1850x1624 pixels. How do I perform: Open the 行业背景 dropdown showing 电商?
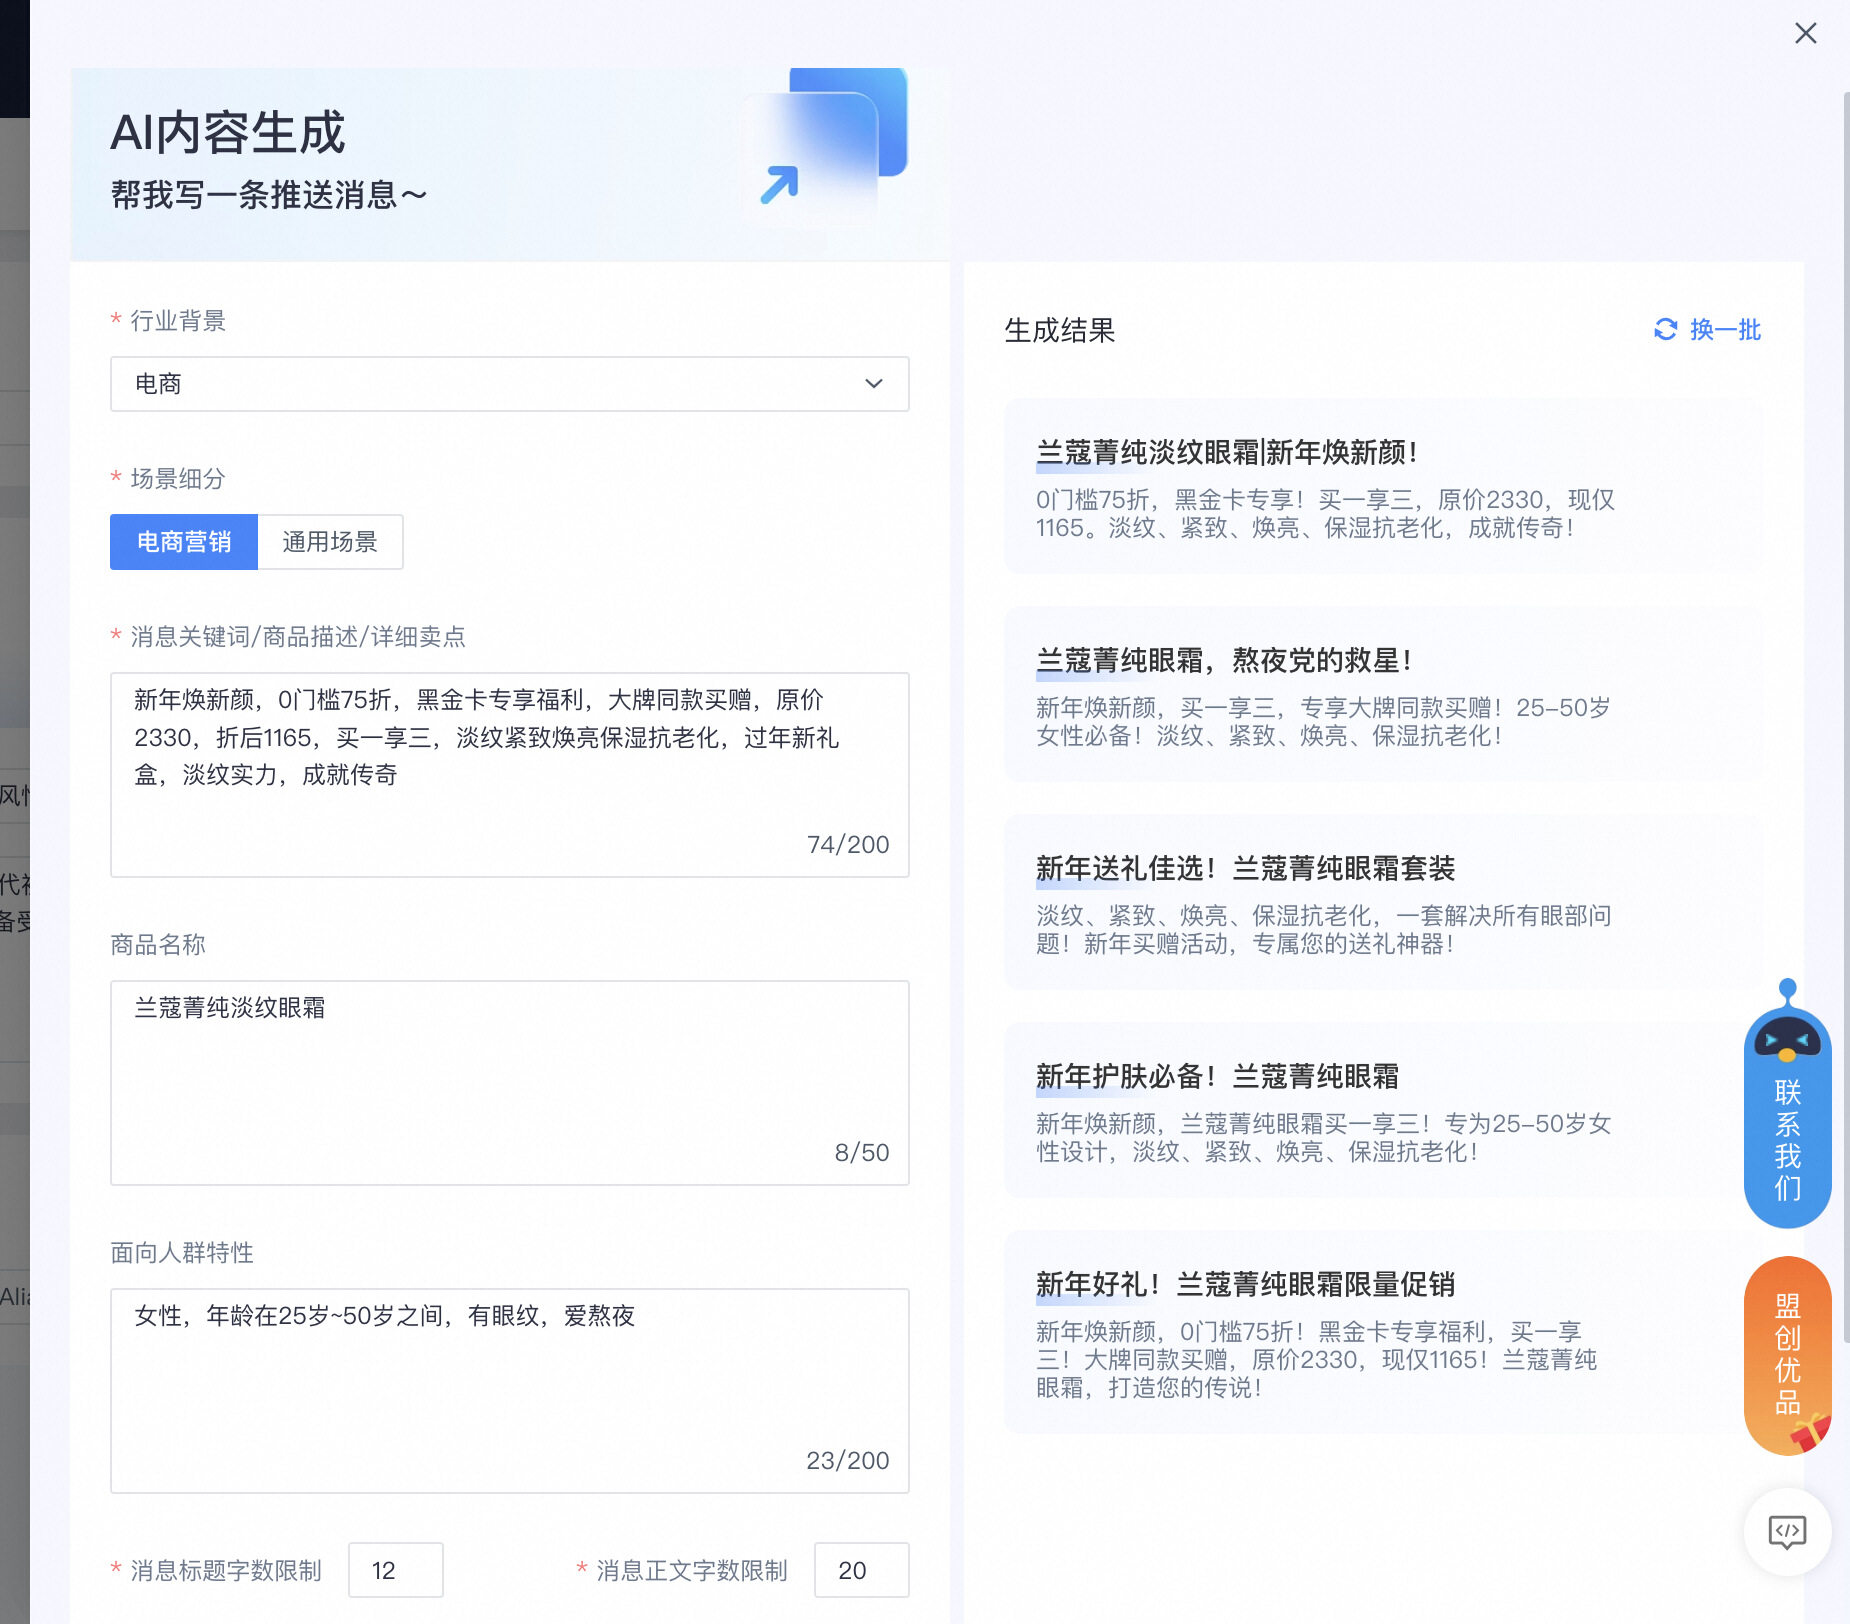click(509, 384)
